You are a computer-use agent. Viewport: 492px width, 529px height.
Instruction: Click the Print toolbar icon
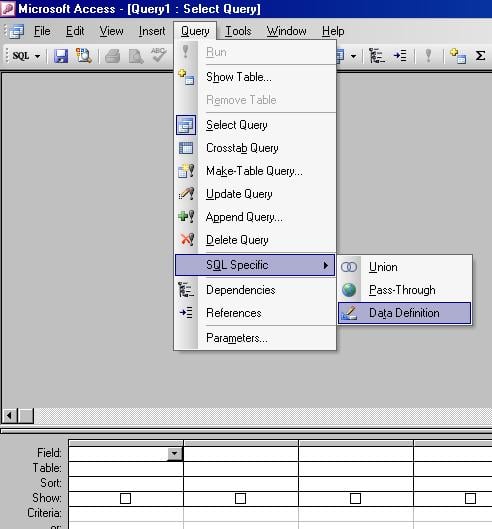click(x=113, y=56)
